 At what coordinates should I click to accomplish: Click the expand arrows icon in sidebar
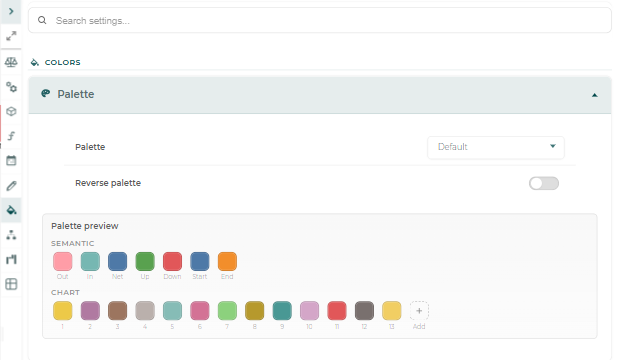(x=11, y=36)
